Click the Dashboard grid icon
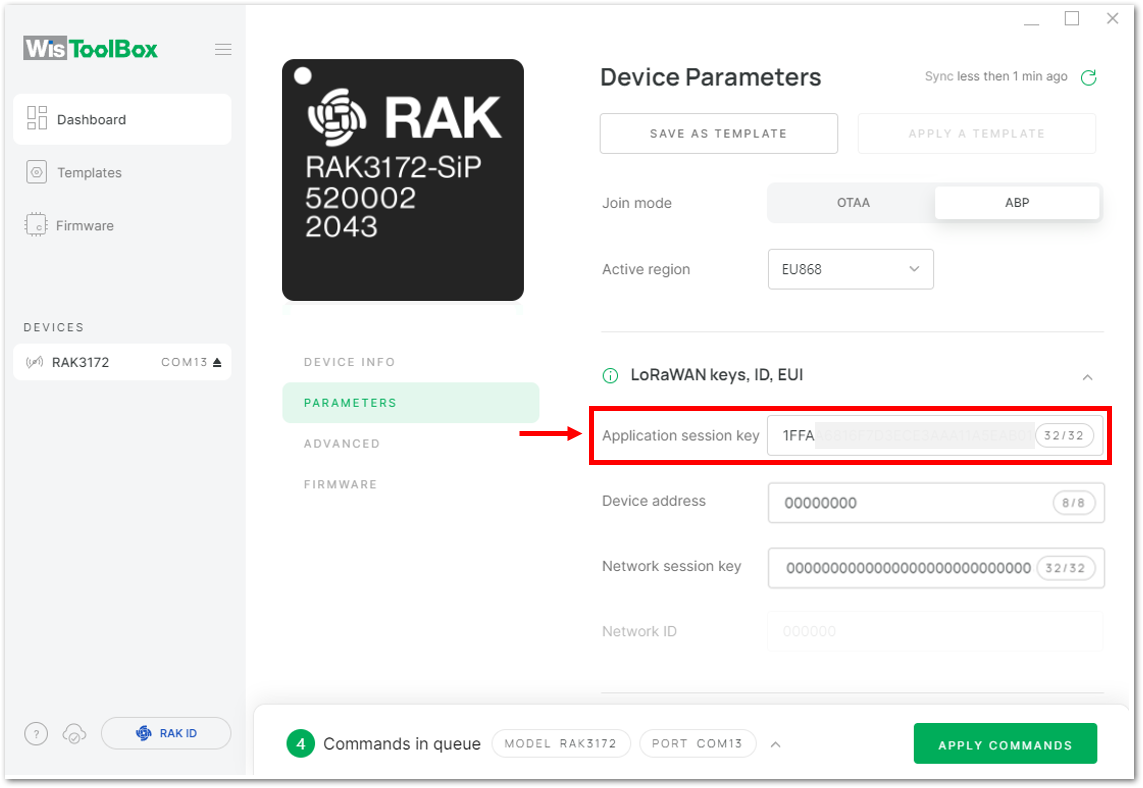Viewport: 1143px width, 788px height. click(36, 118)
